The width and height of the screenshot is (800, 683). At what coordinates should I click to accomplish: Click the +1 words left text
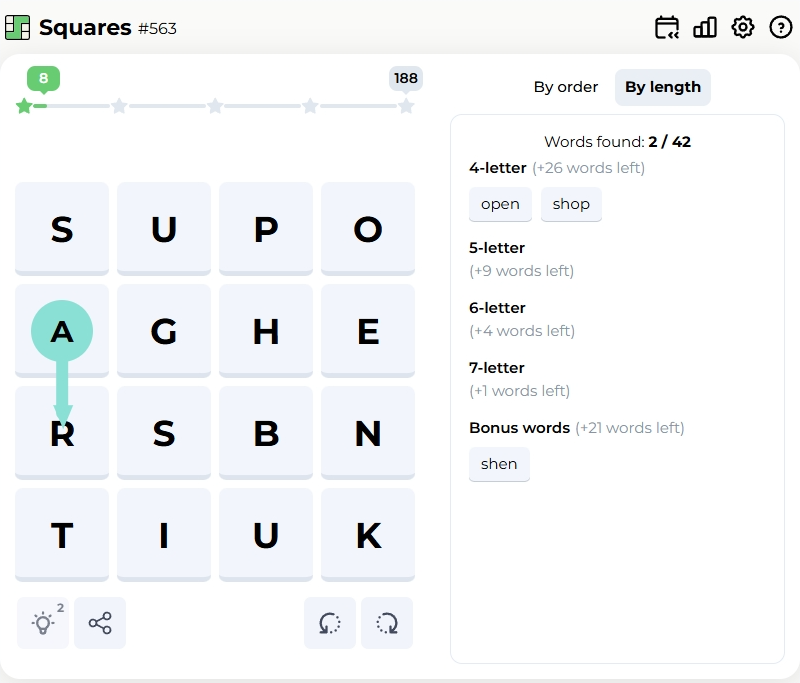(519, 391)
